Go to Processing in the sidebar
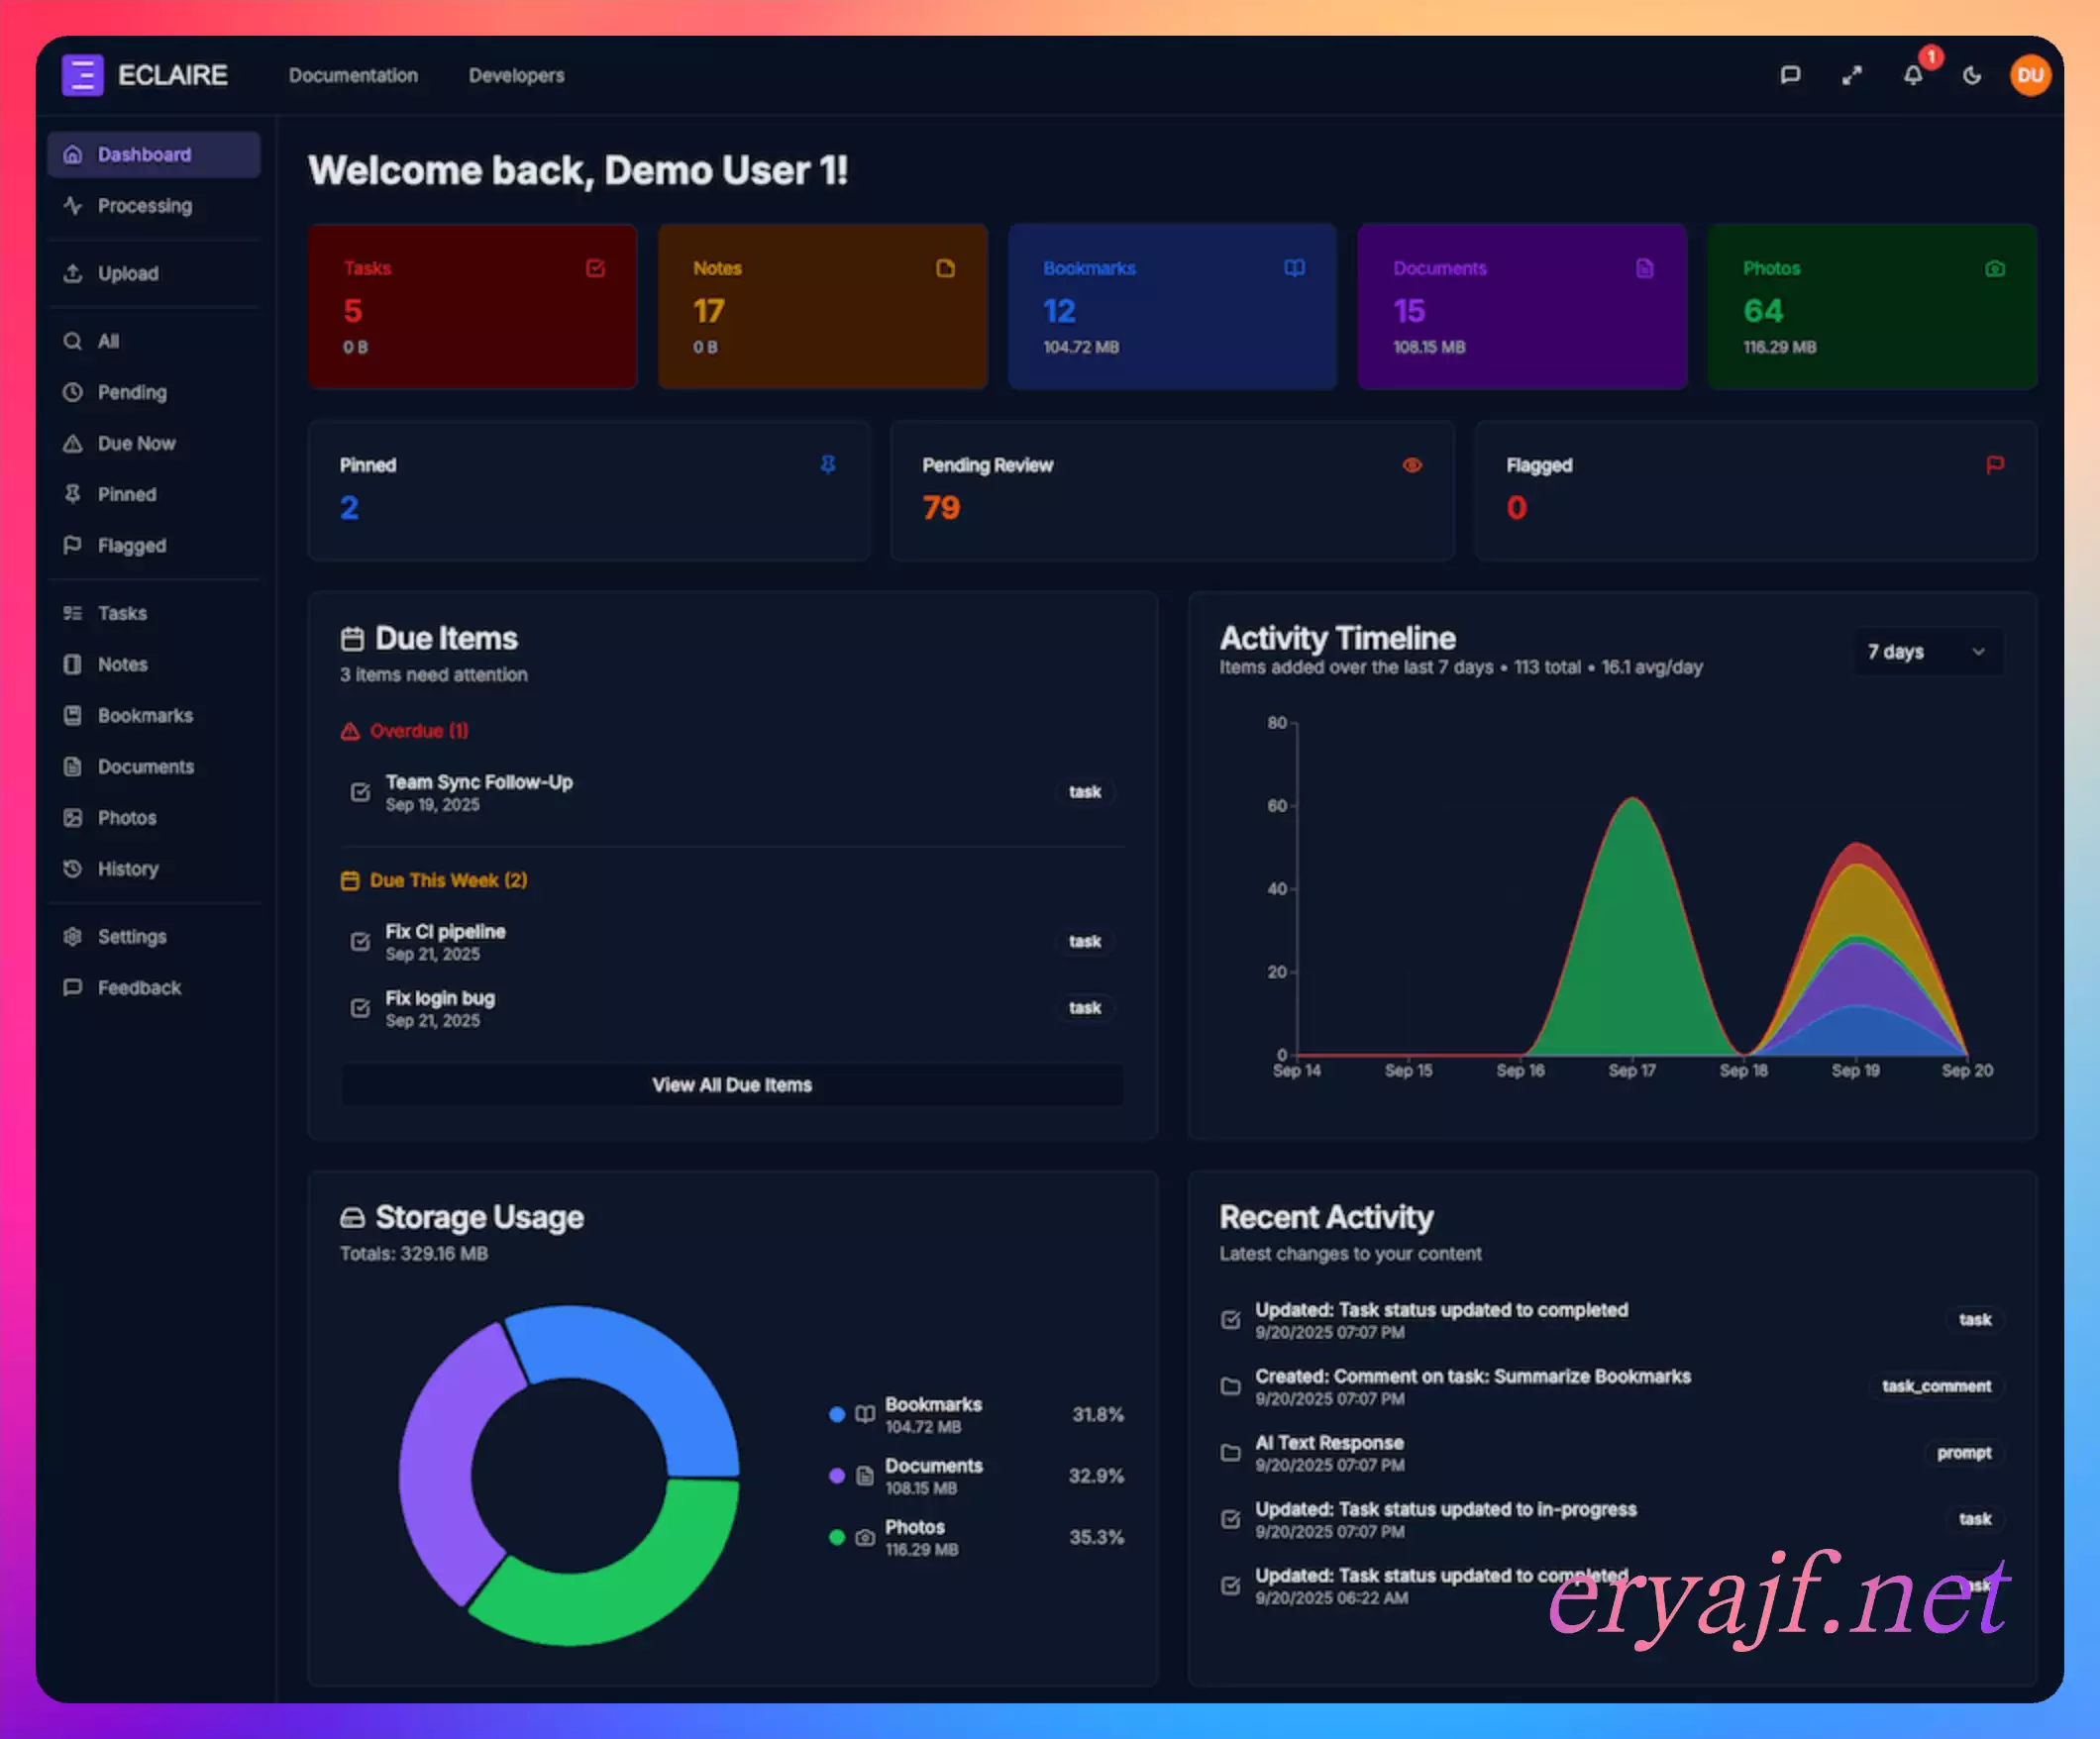2100x1739 pixels. tap(144, 206)
